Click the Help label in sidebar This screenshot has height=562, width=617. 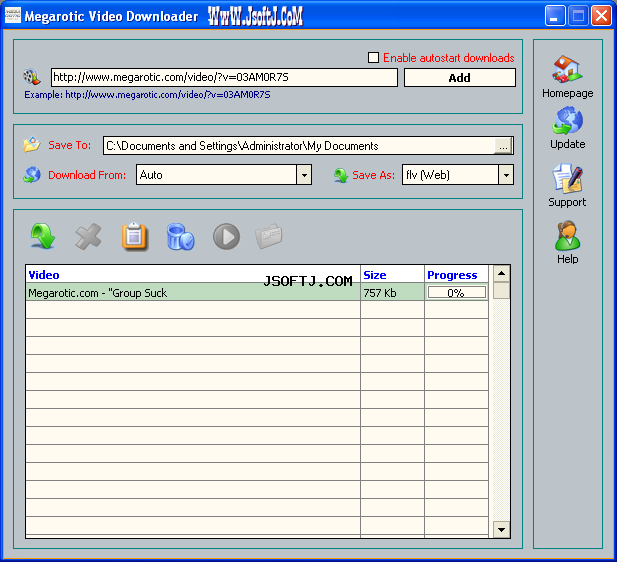pos(567,259)
